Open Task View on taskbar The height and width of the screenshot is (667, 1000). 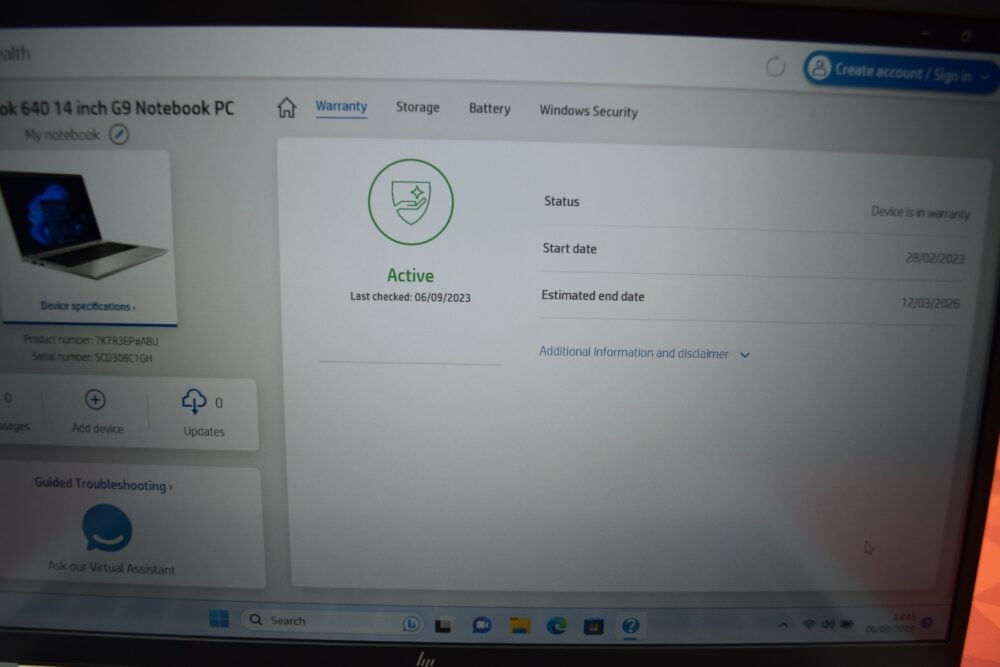pyautogui.click(x=443, y=626)
